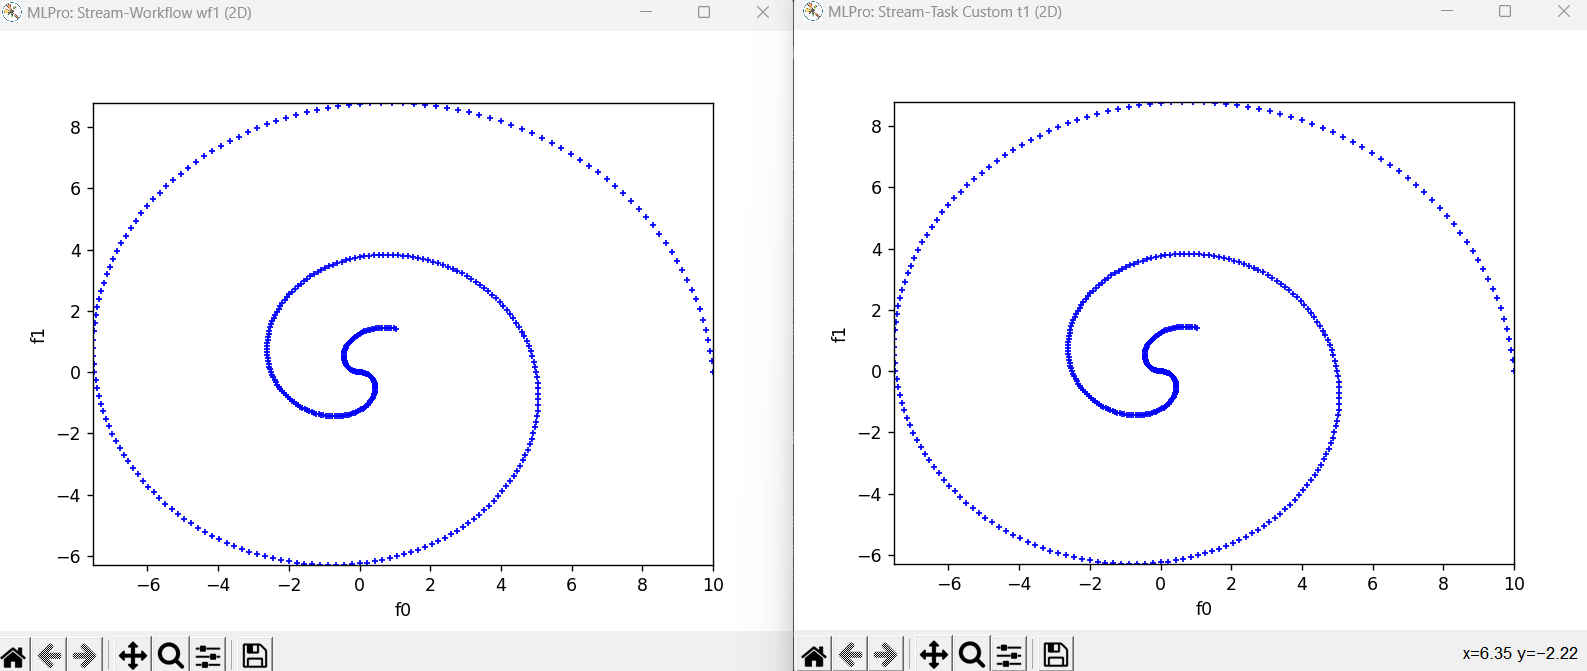Click Back arrow in Stream-Workflow wf1 toolbar
Image resolution: width=1587 pixels, height=671 pixels.
pyautogui.click(x=50, y=656)
